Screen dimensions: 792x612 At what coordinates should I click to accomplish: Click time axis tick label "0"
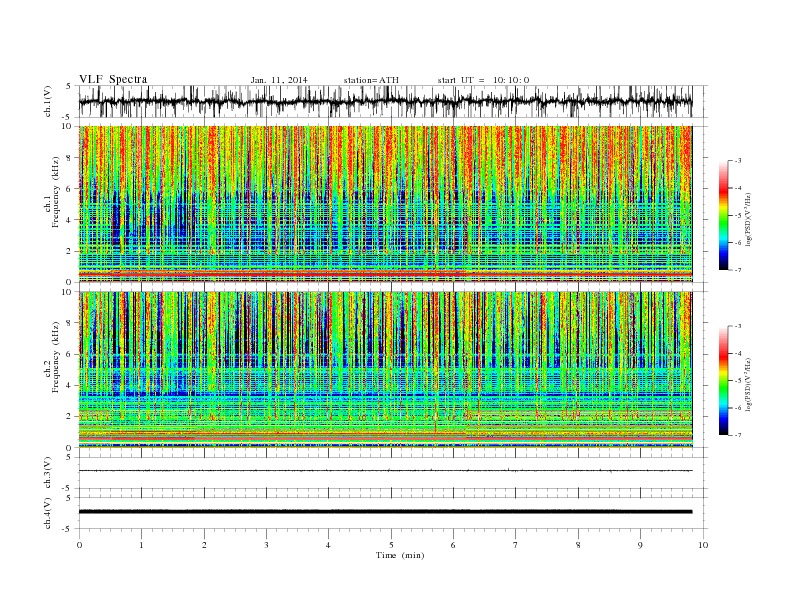pos(79,545)
